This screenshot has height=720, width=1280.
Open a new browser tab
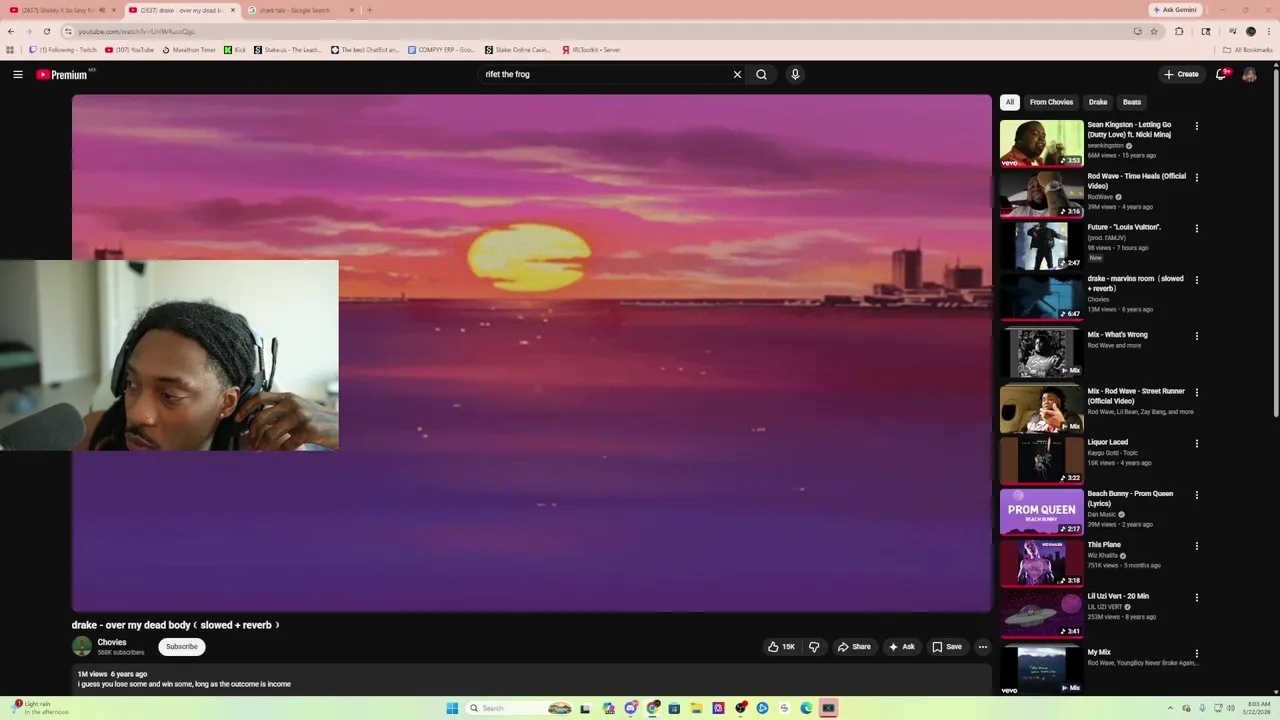tap(370, 10)
